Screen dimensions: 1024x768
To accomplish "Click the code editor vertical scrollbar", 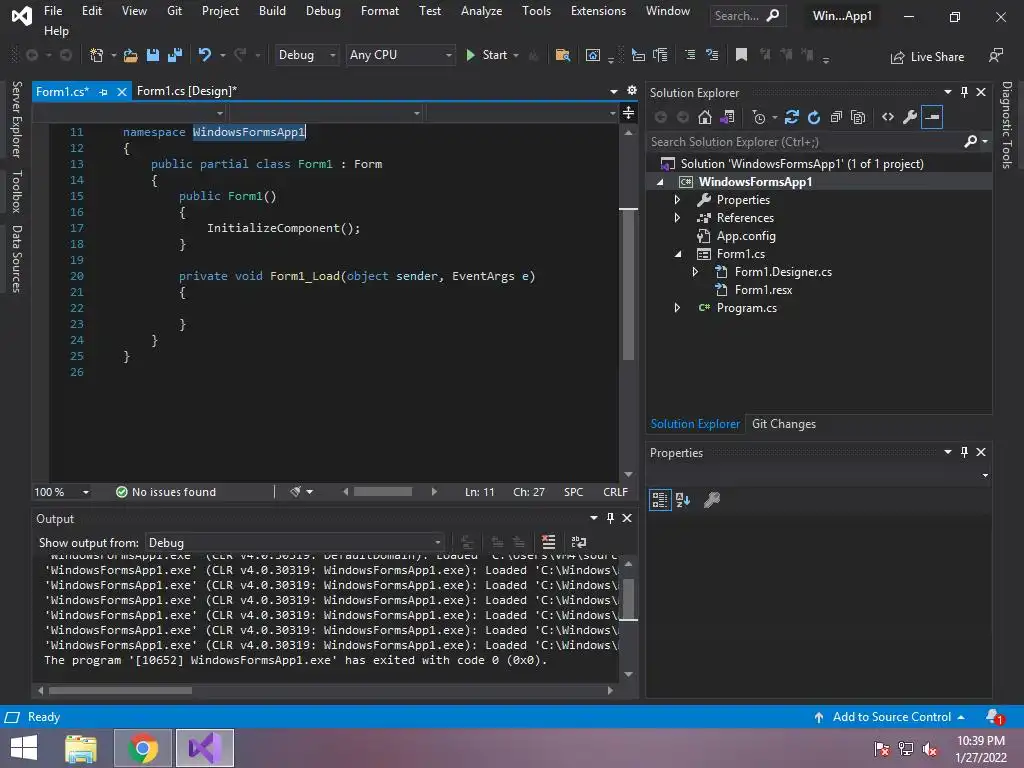I will [x=628, y=285].
